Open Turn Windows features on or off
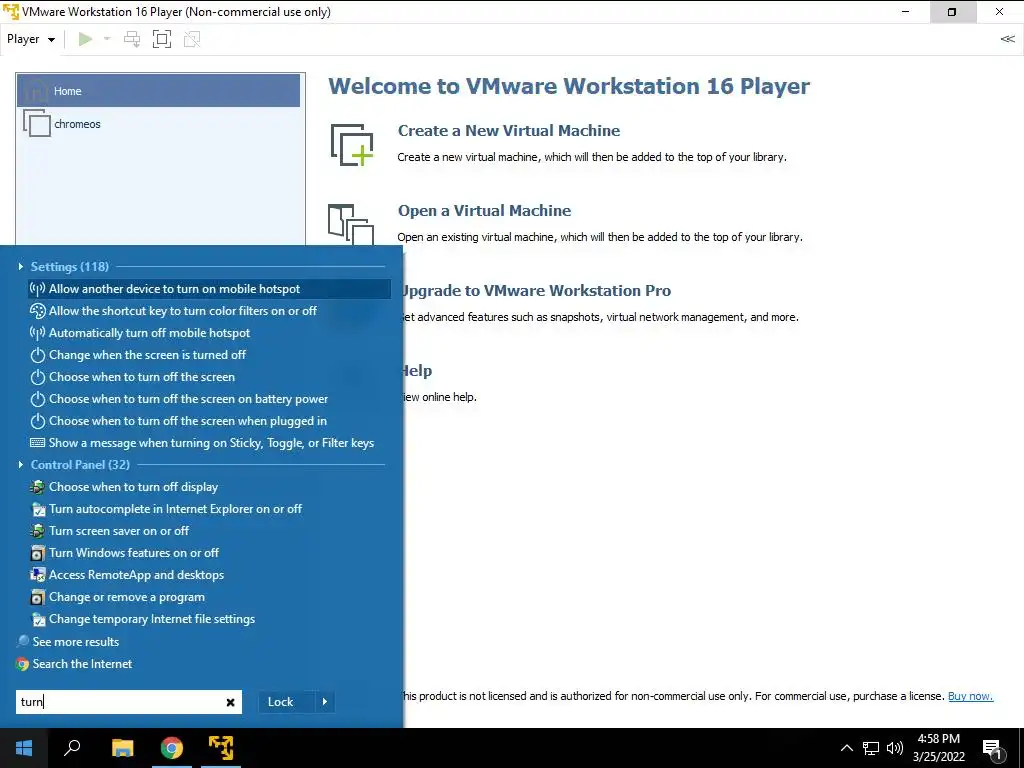The height and width of the screenshot is (768, 1024). click(209, 553)
